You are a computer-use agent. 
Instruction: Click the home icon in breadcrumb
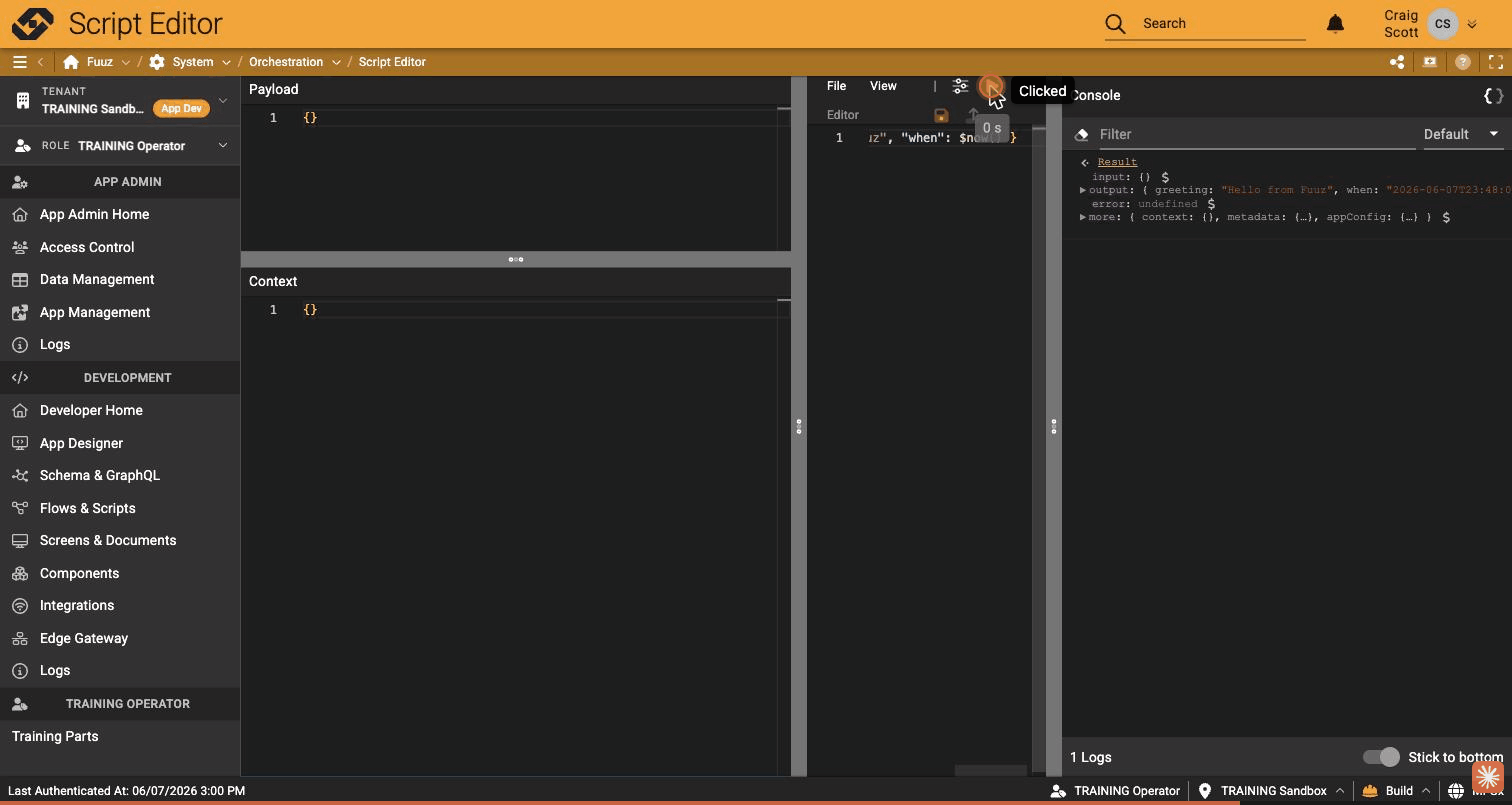pyautogui.click(x=71, y=62)
